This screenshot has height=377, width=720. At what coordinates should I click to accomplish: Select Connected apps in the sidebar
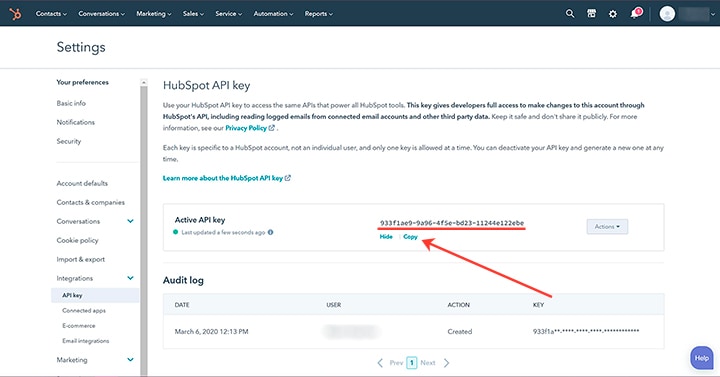coord(84,311)
